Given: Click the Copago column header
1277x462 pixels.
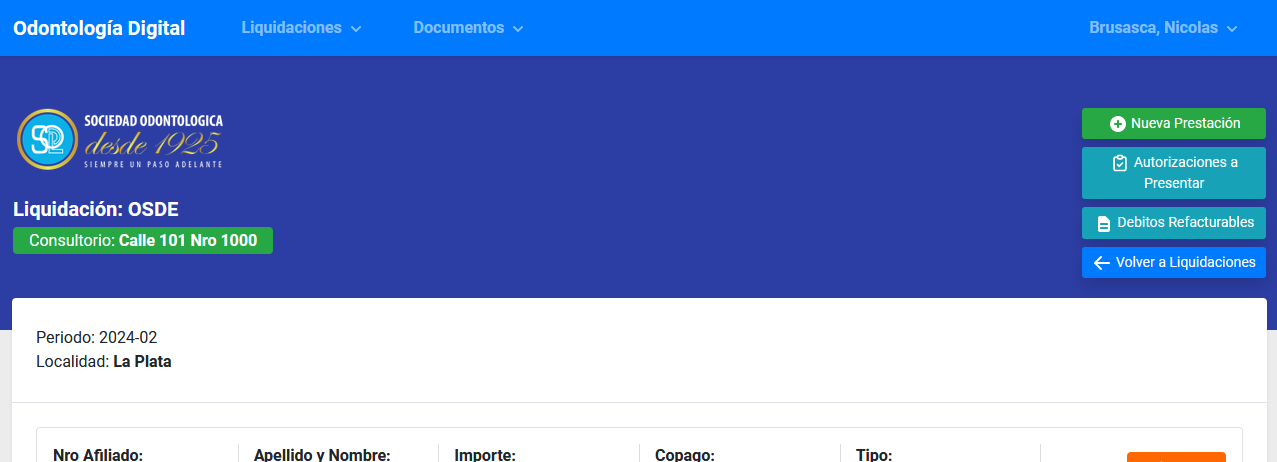Looking at the screenshot, I should pos(685,455).
